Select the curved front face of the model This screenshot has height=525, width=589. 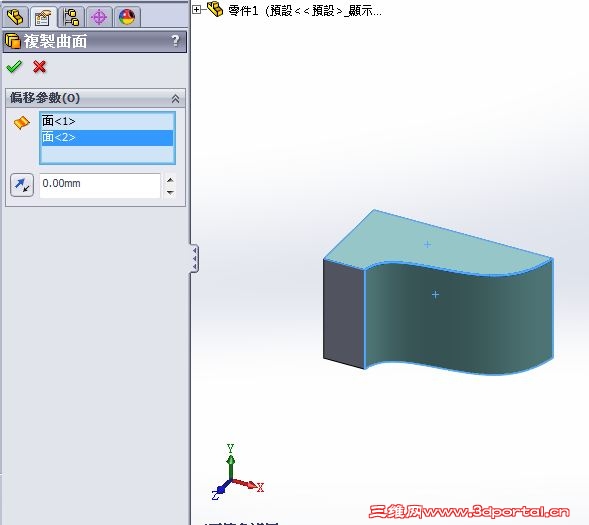click(x=458, y=319)
